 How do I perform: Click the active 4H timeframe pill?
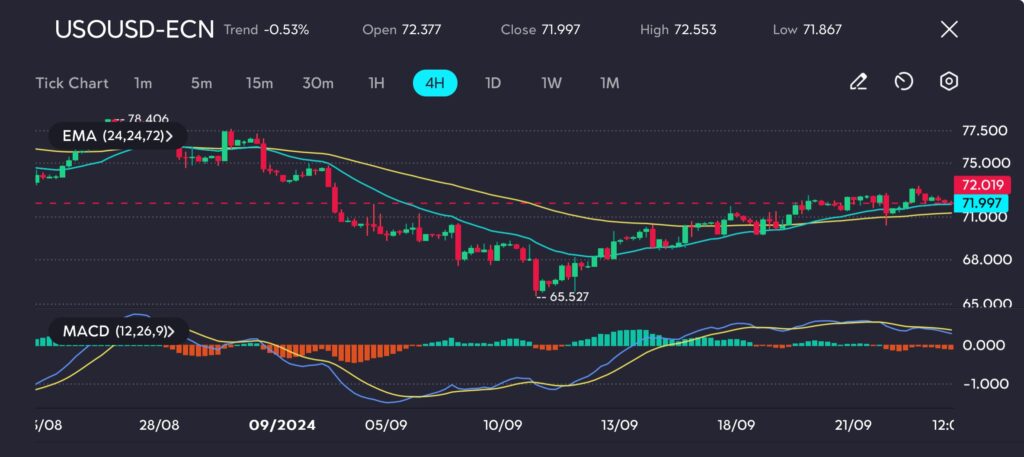(434, 83)
